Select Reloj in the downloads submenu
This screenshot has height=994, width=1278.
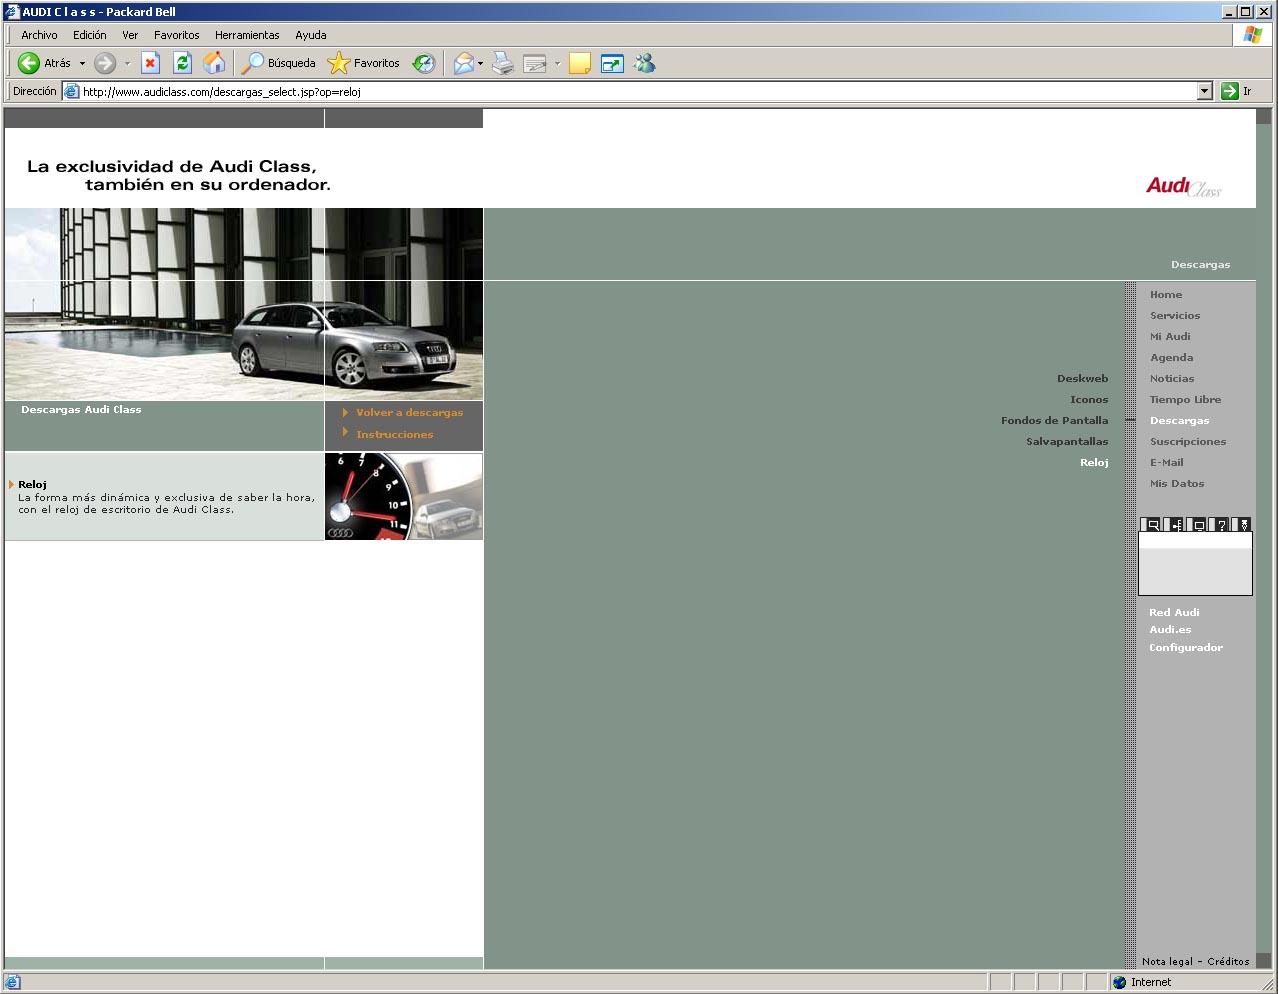coord(1094,462)
